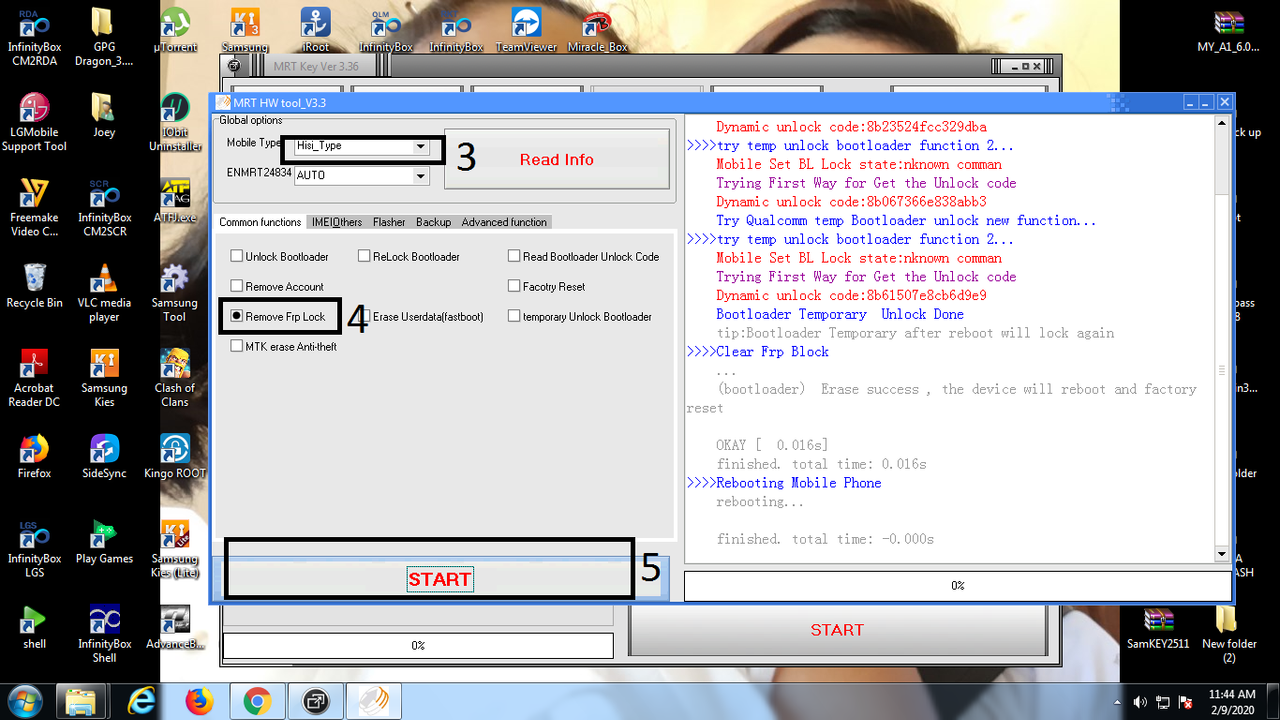The width and height of the screenshot is (1280, 720).
Task: Tick Remove Account option
Action: pyautogui.click(x=237, y=287)
